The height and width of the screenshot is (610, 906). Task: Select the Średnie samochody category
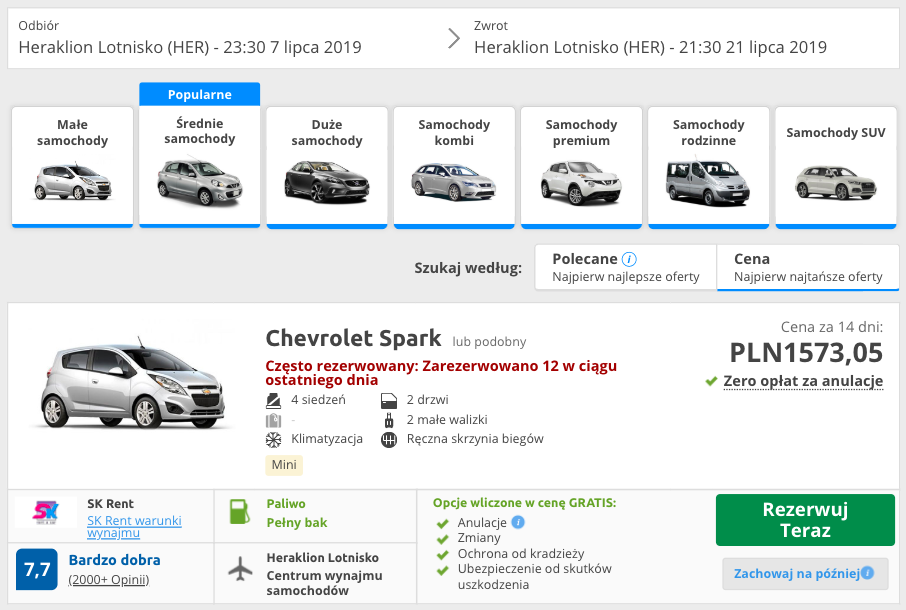[x=199, y=167]
